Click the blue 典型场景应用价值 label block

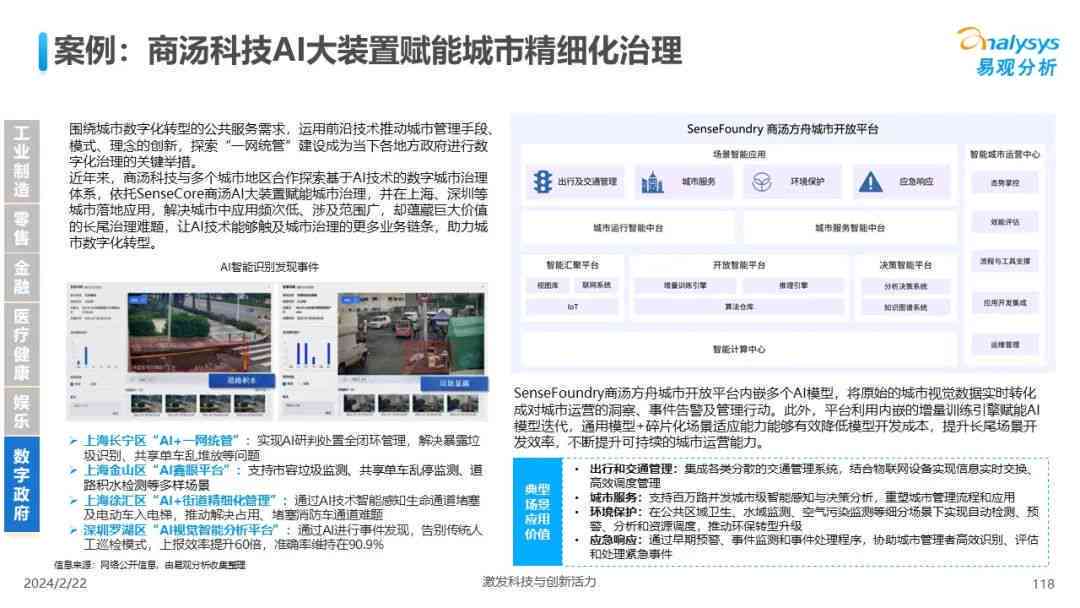[537, 512]
